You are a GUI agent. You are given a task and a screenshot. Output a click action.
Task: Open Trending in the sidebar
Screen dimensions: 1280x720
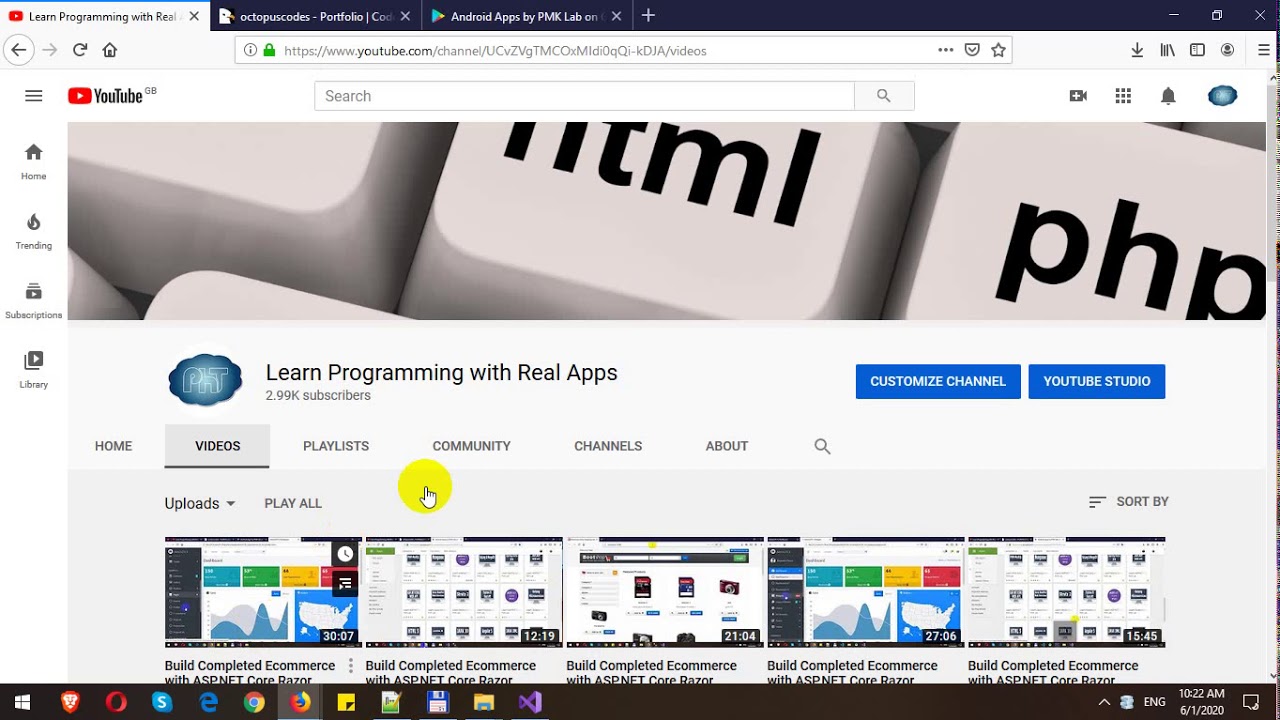click(34, 231)
